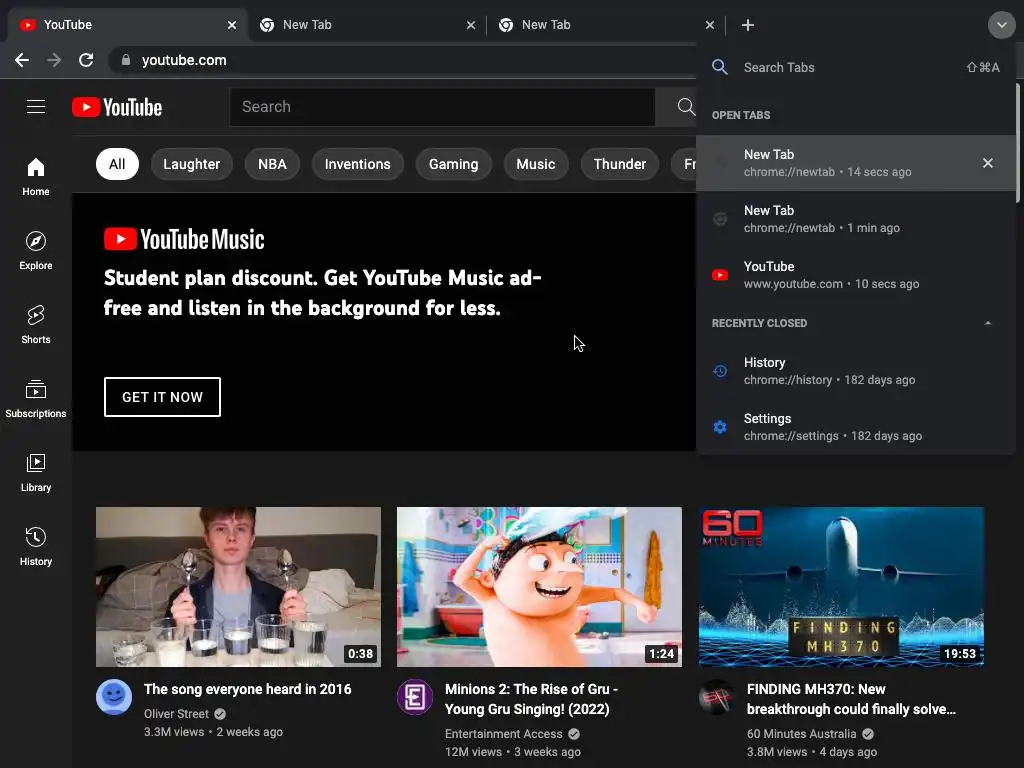Screen dimensions: 1024x768
Task: Open Library in sidebar
Action: pos(36,472)
